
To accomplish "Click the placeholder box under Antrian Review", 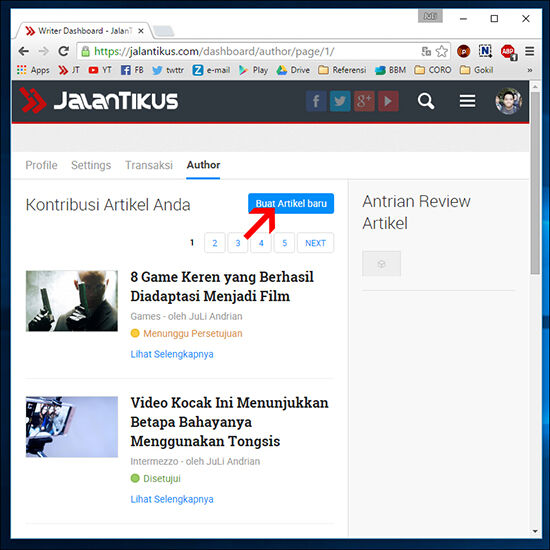I will (382, 263).
